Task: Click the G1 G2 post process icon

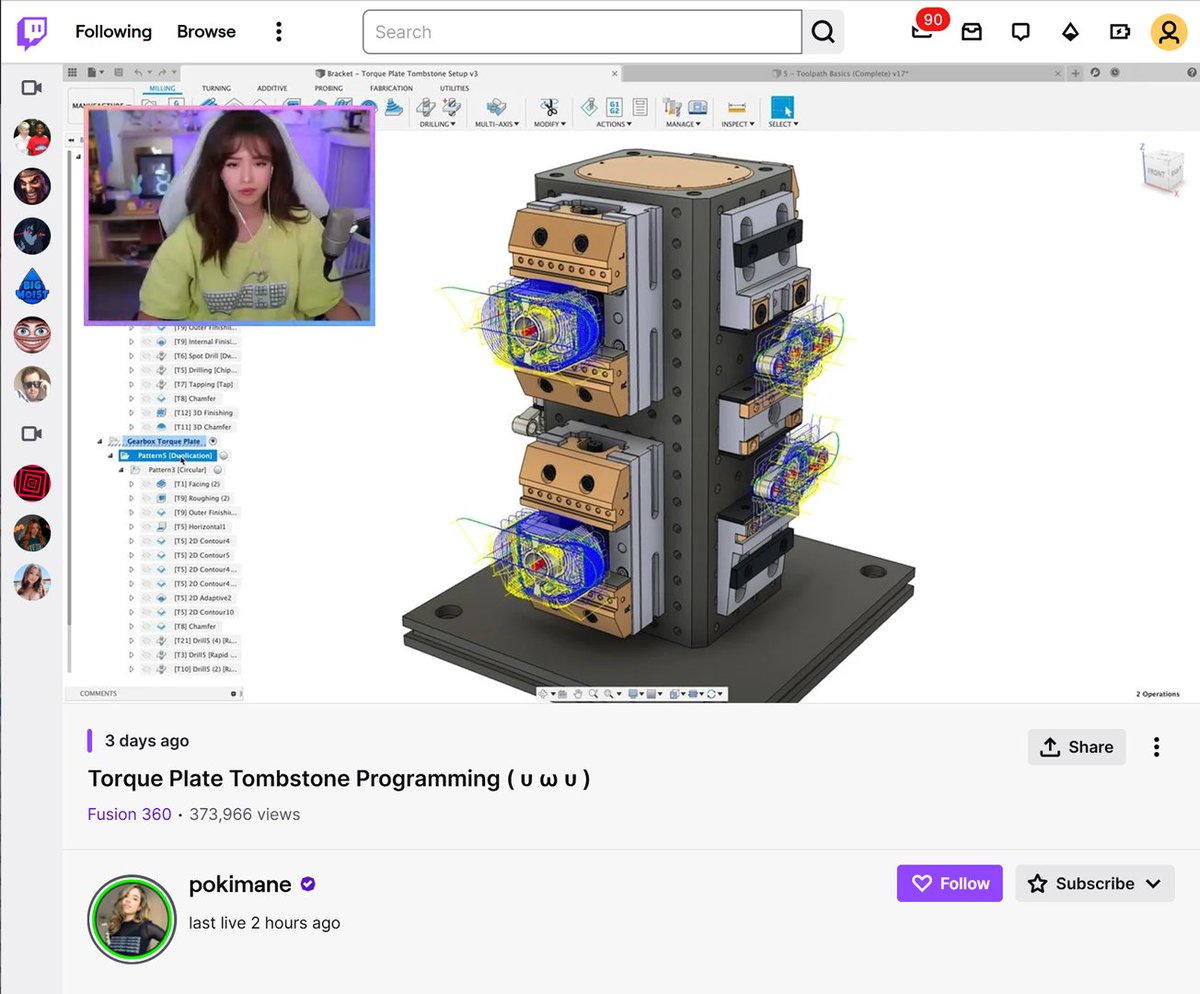Action: click(616, 108)
